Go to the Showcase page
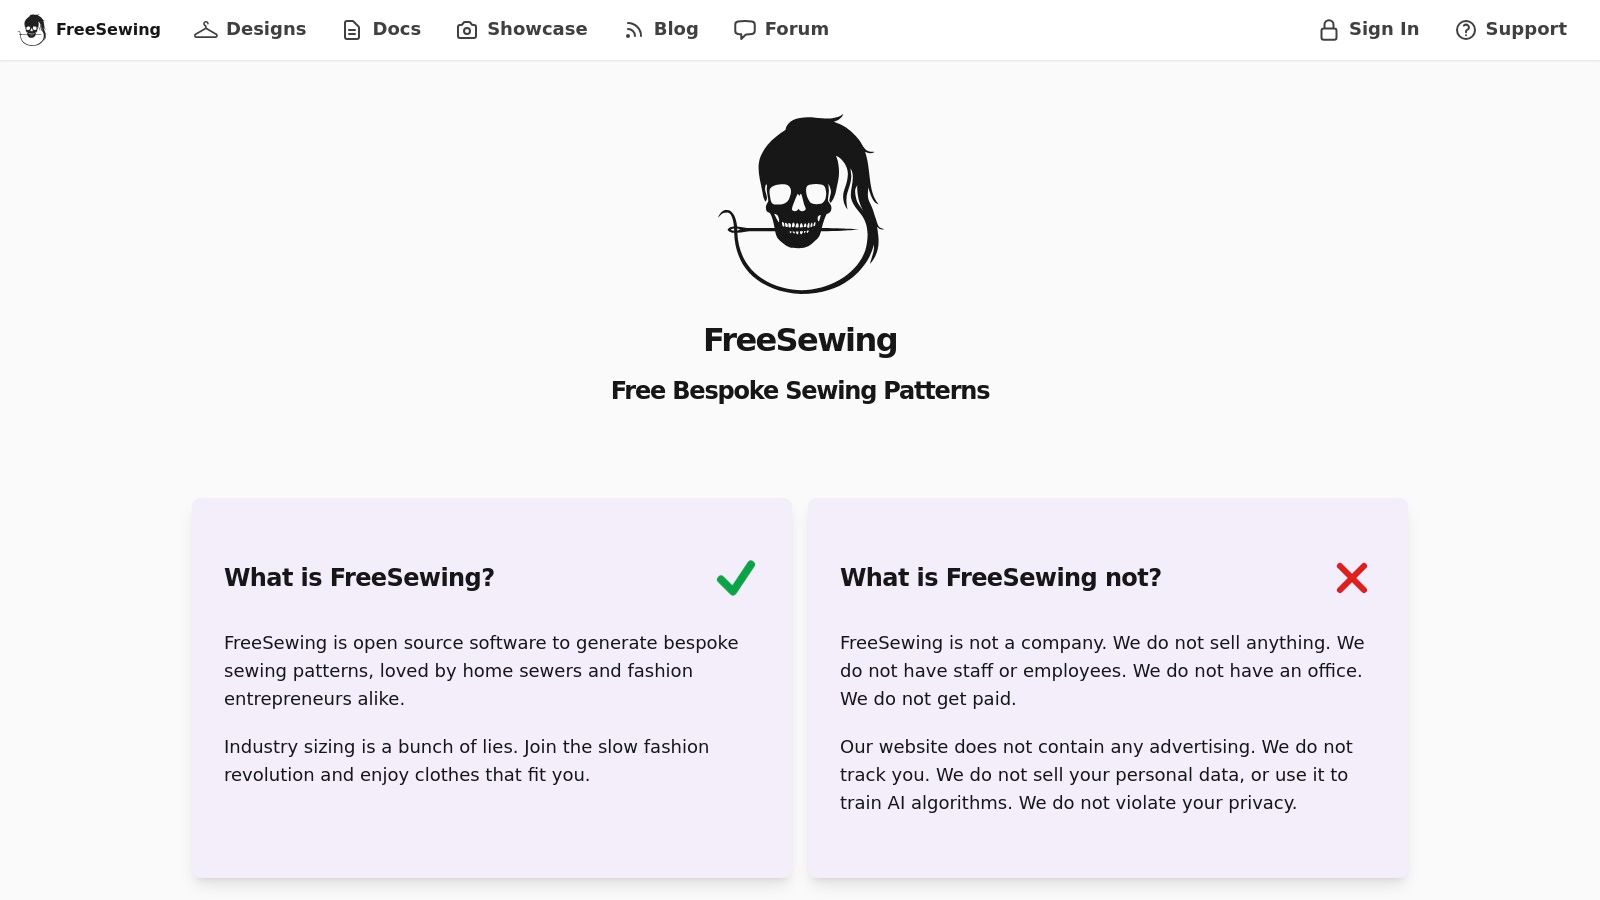 [537, 29]
